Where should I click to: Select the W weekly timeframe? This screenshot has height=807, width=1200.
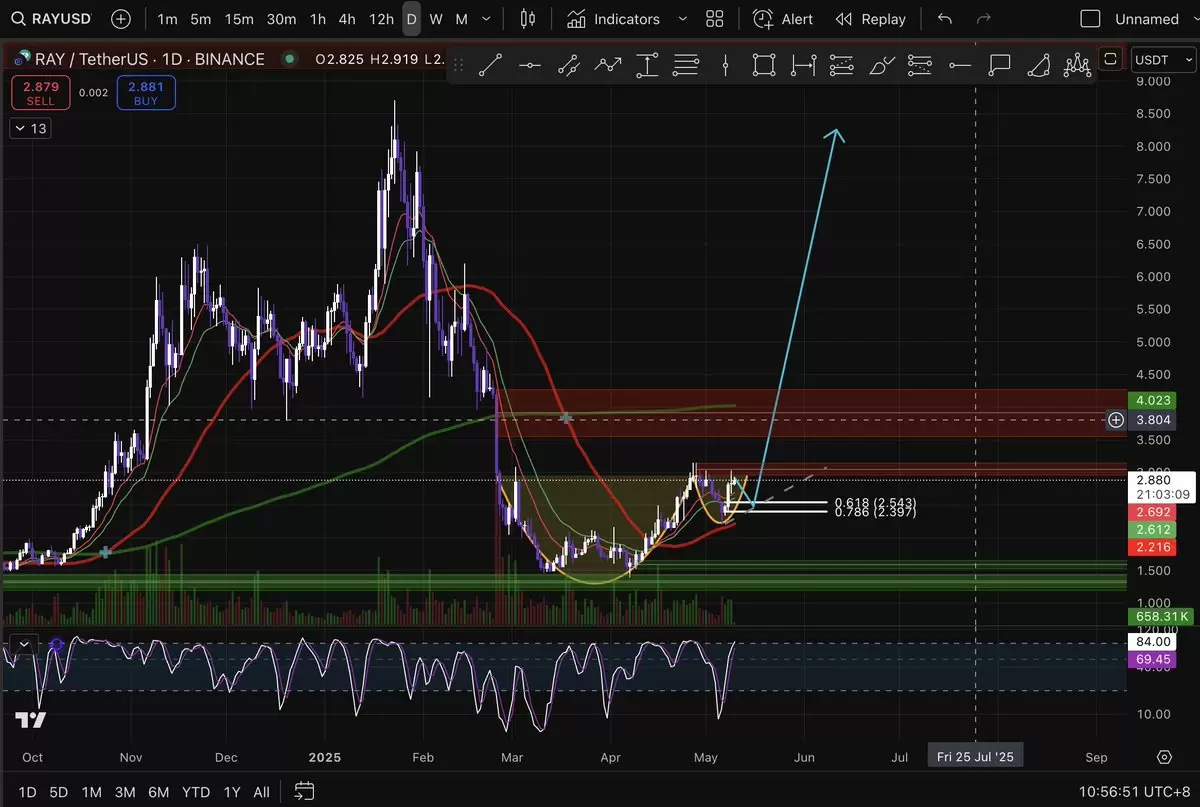[x=436, y=19]
